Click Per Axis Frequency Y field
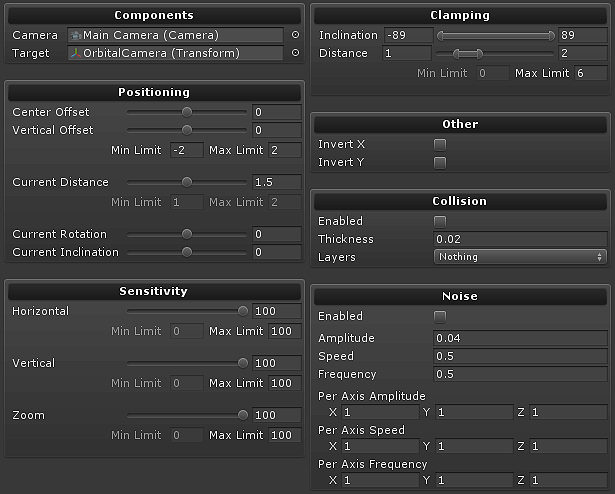Screen dimensions: 615x494 pos(474,480)
